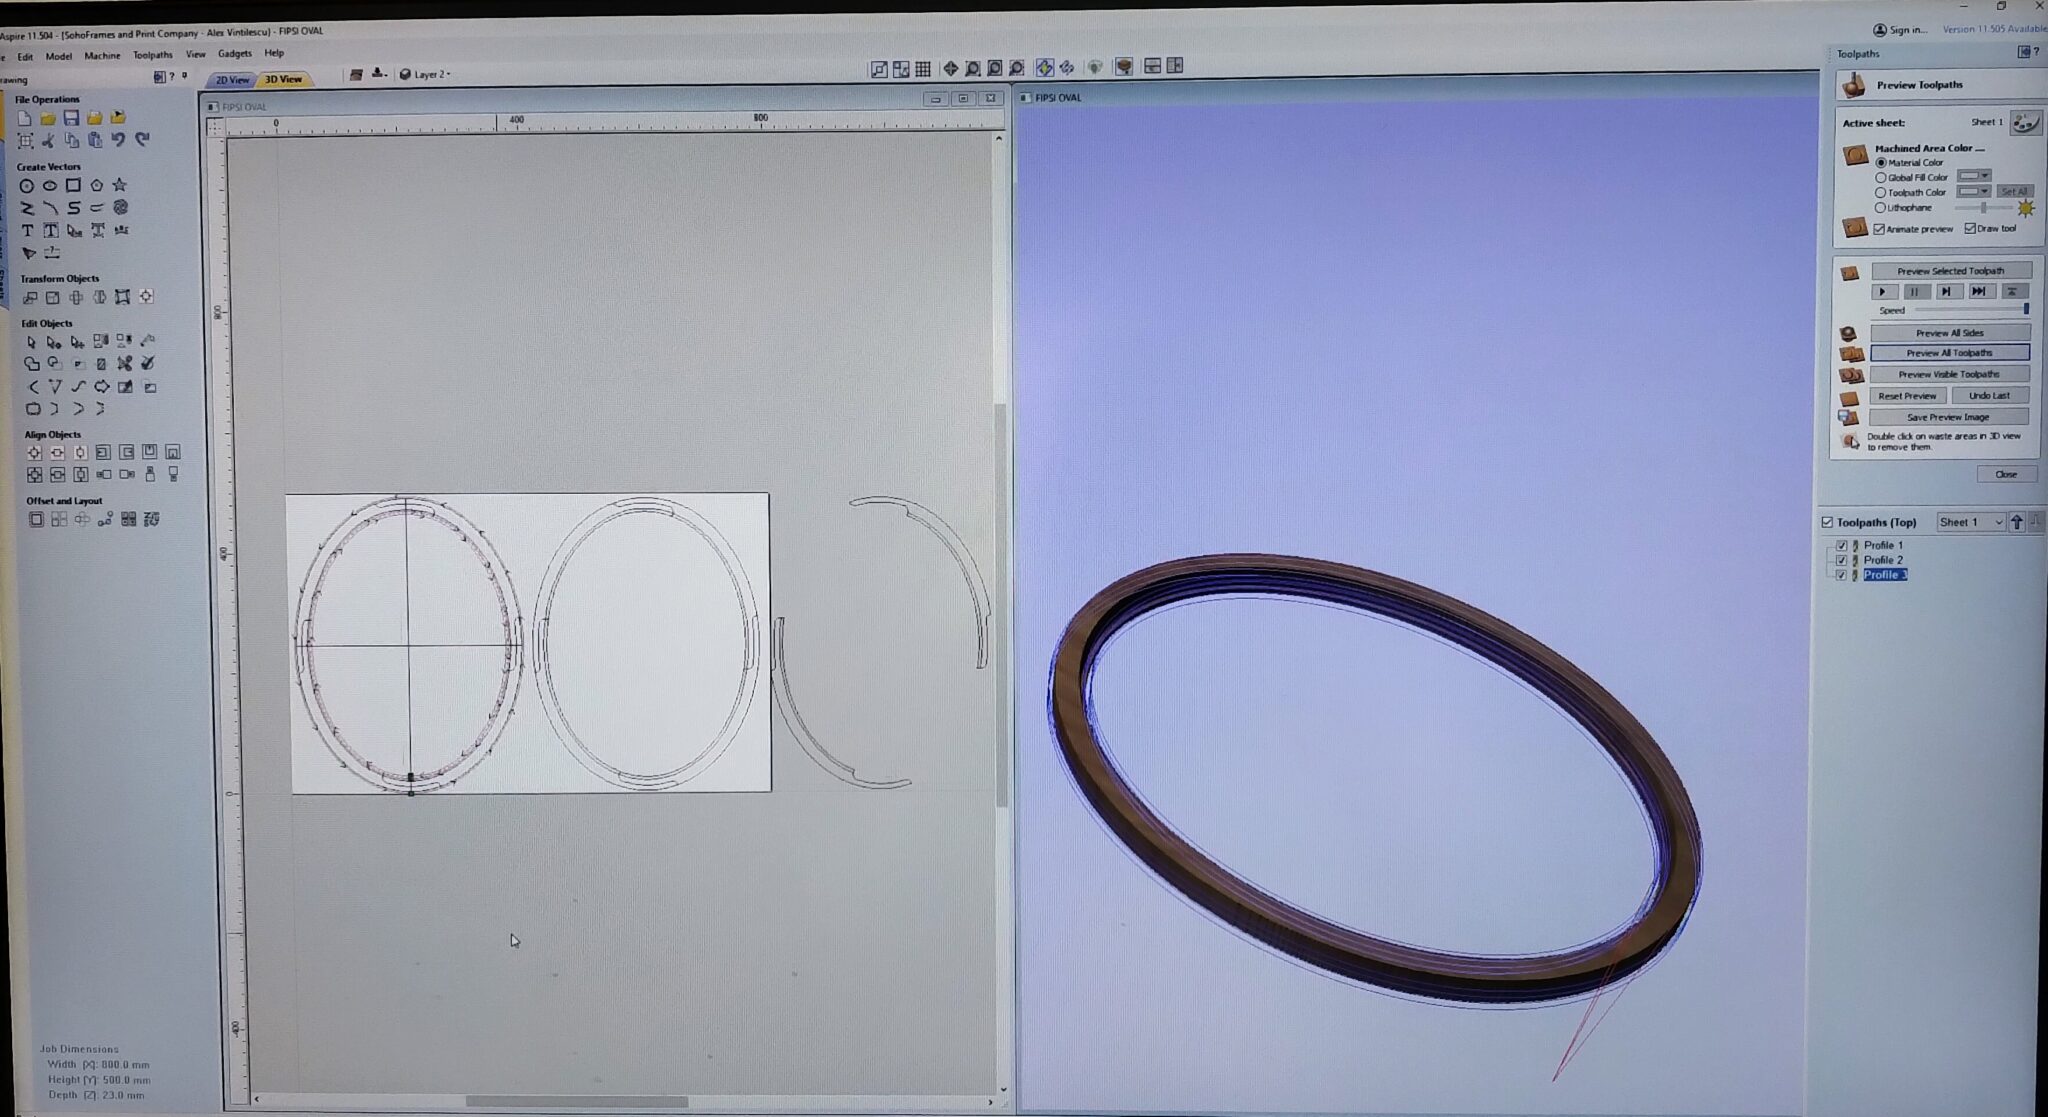This screenshot has height=1117, width=2048.
Task: Disable the Animate preview checkbox
Action: [1880, 229]
